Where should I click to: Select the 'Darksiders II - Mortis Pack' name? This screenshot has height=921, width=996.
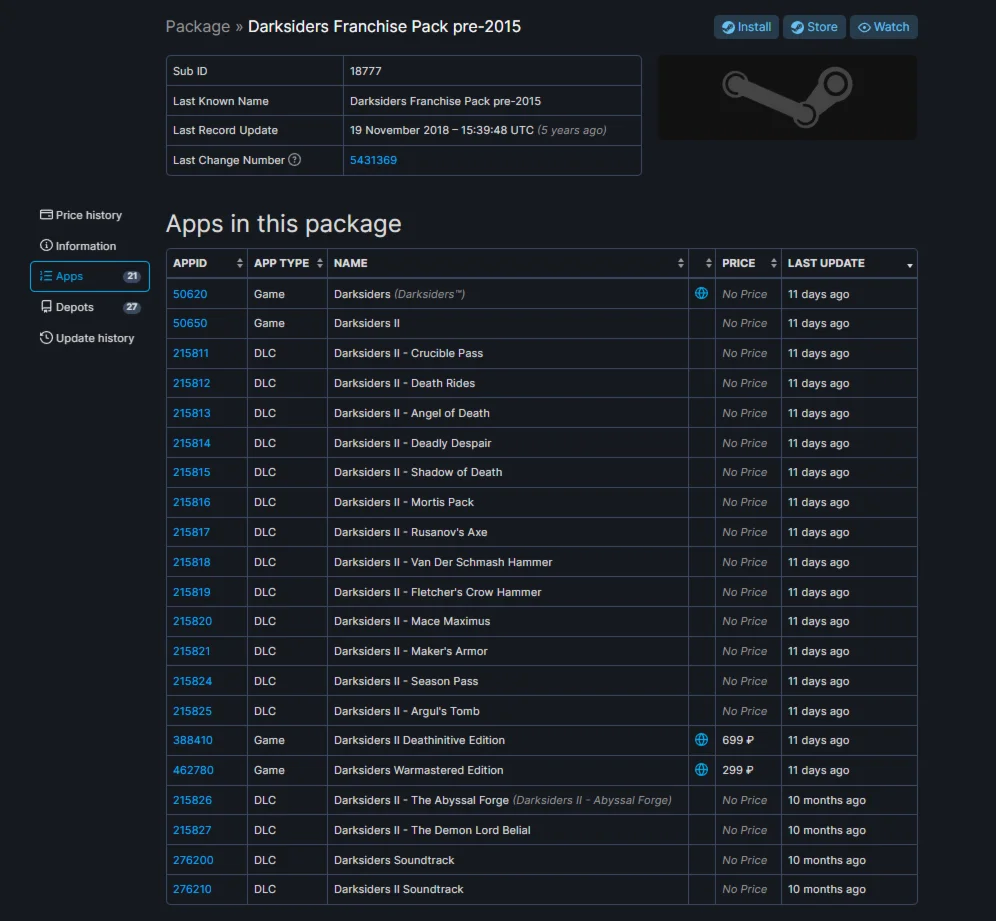click(x=404, y=502)
